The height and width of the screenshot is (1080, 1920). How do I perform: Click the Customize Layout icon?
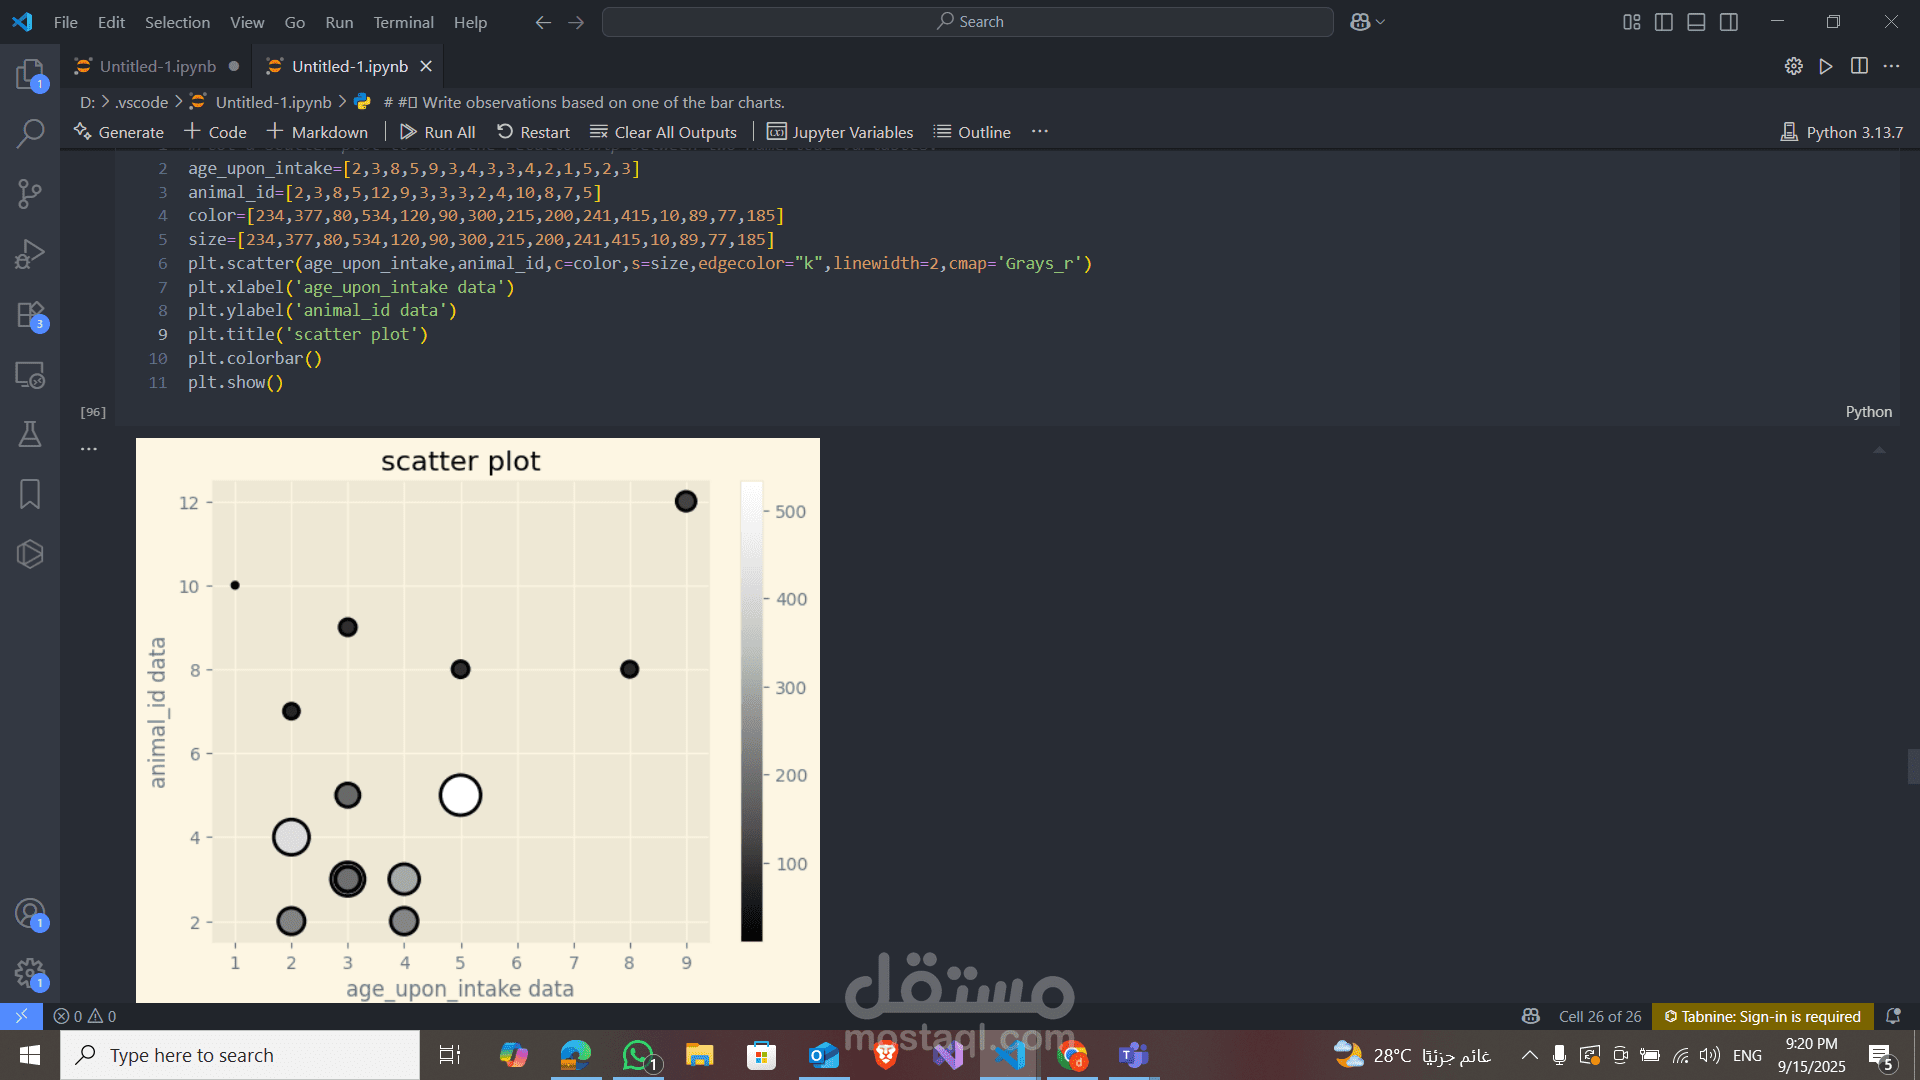[x=1632, y=22]
